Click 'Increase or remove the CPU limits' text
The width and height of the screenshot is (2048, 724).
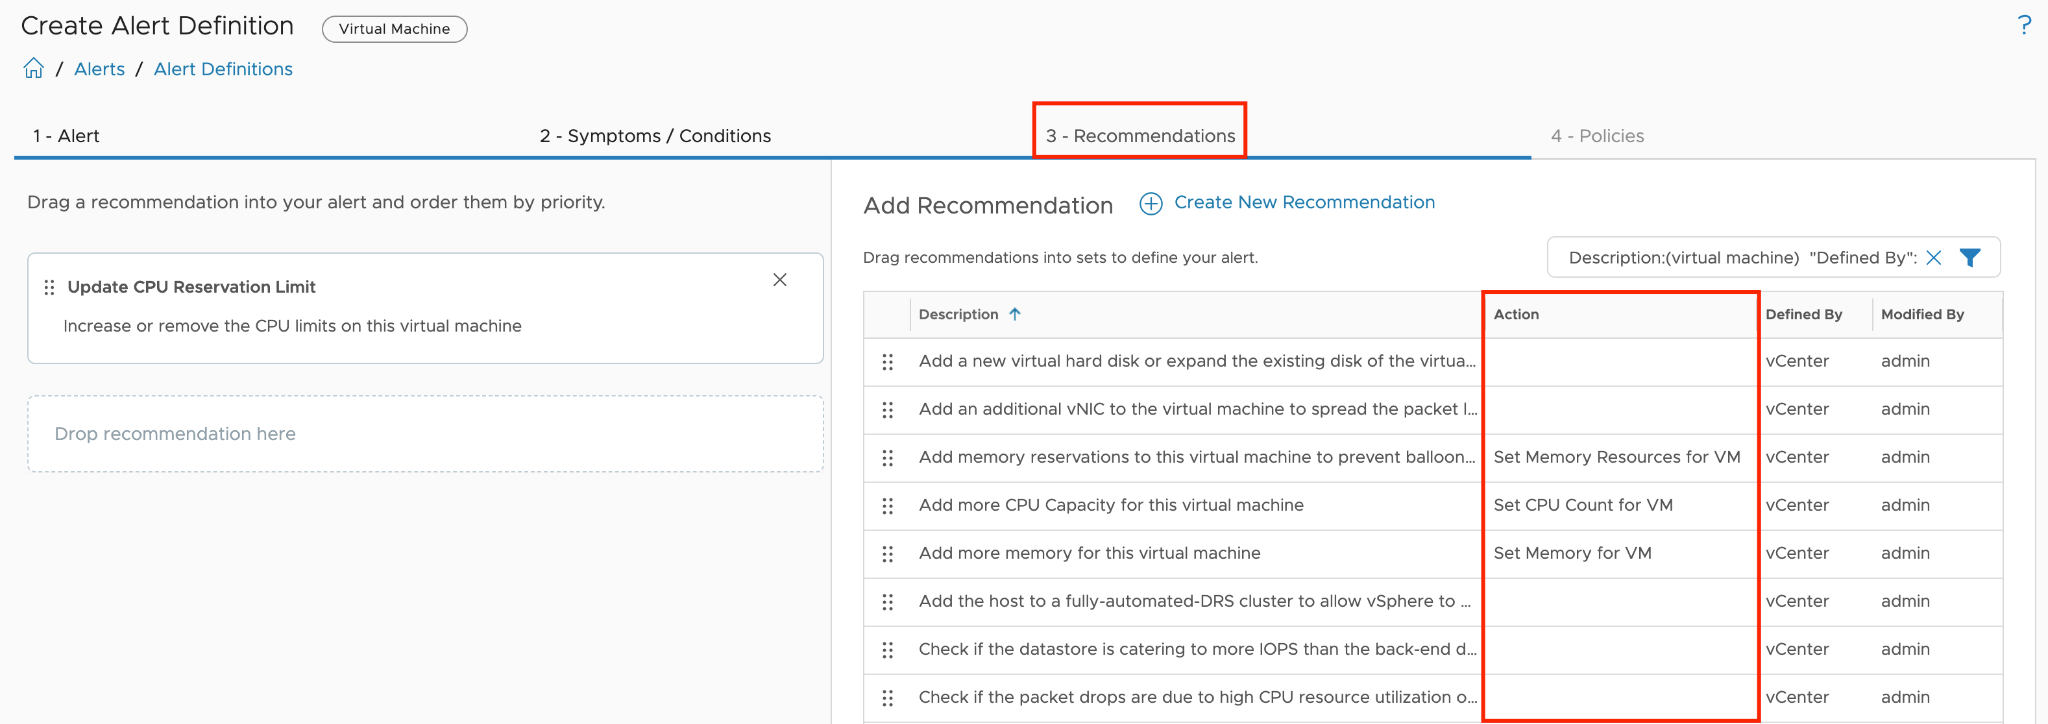[292, 326]
